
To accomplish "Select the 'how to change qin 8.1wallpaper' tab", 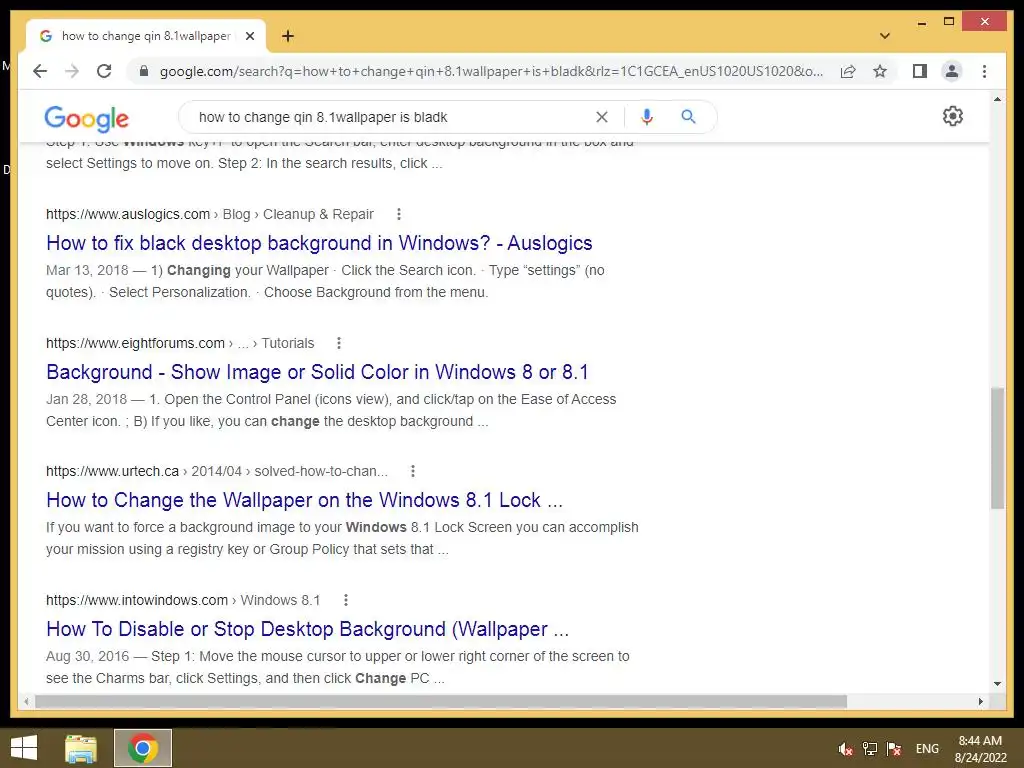I will point(146,36).
